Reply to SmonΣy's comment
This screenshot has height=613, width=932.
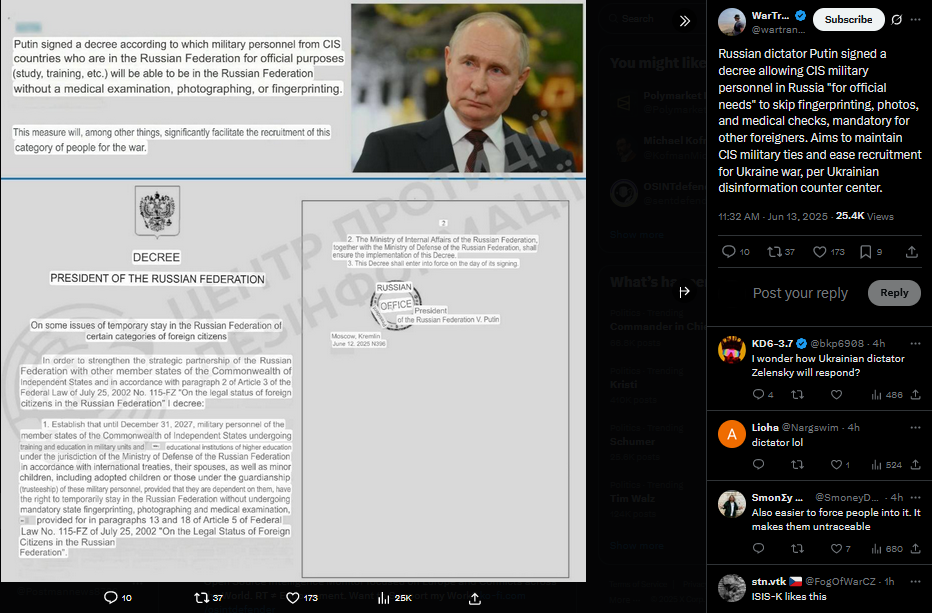click(758, 549)
